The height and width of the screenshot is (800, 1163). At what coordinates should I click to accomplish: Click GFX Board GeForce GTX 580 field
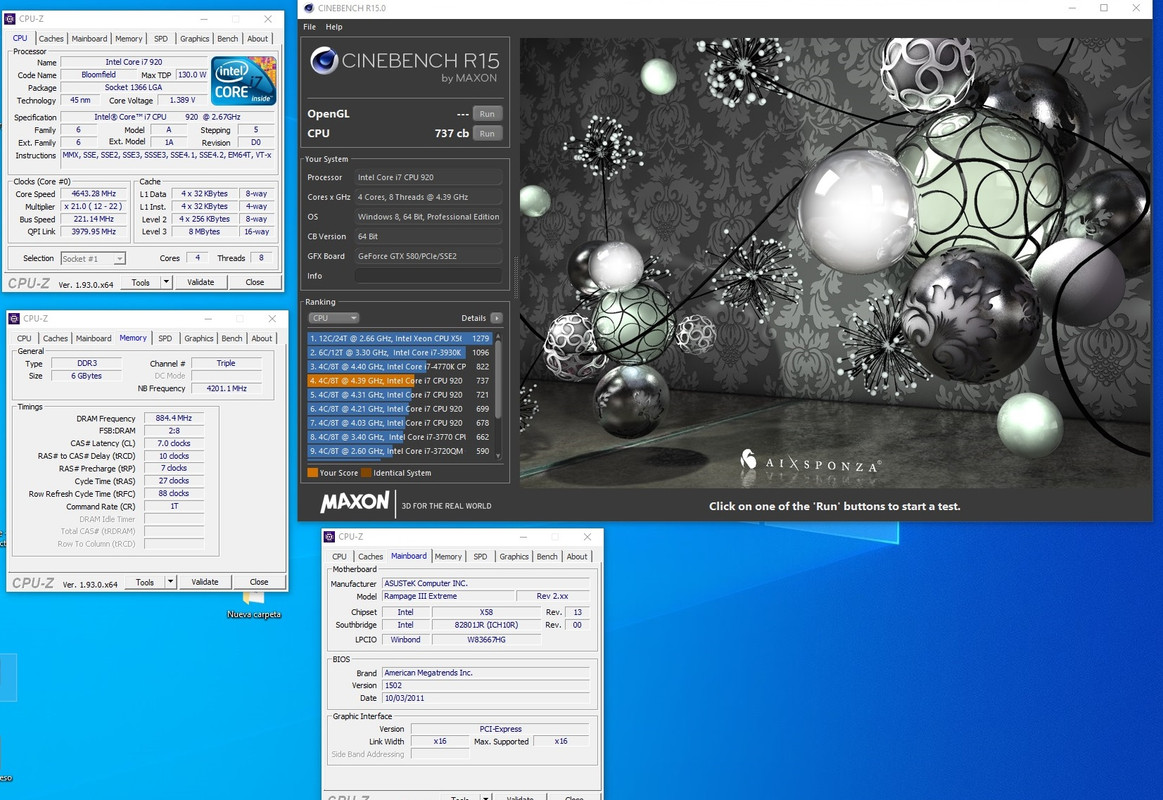pyautogui.click(x=429, y=256)
